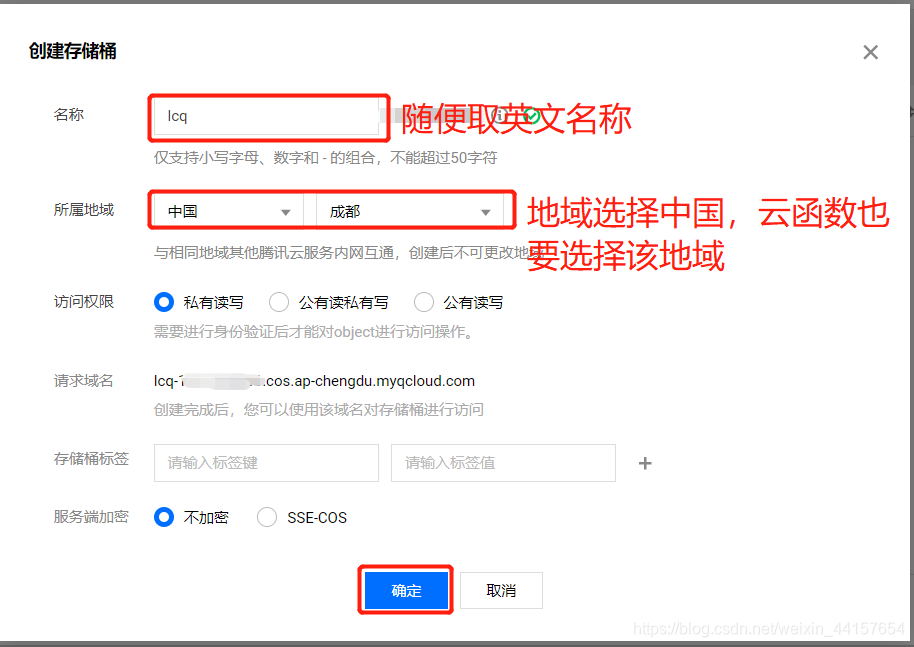Viewport: 914px width, 647px height.
Task: Click the CSDN blog watermark link
Action: point(770,627)
